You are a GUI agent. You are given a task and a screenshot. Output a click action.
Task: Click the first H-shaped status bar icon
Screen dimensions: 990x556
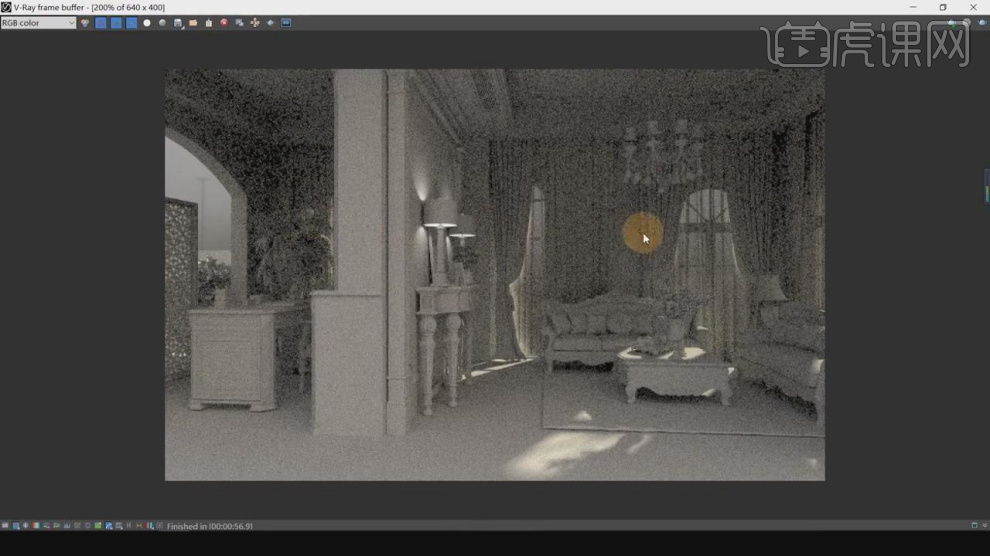(129, 526)
